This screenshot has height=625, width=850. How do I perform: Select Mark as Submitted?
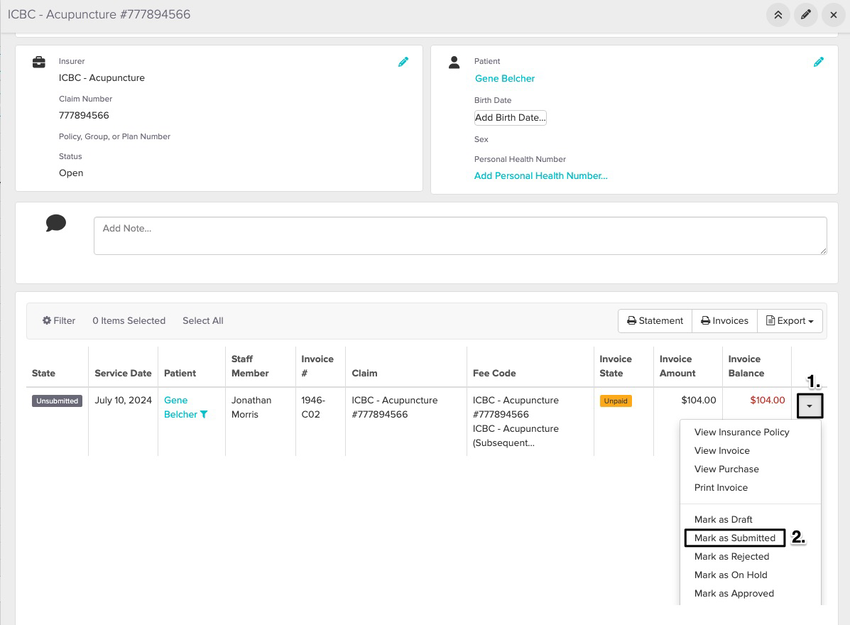[x=735, y=538]
